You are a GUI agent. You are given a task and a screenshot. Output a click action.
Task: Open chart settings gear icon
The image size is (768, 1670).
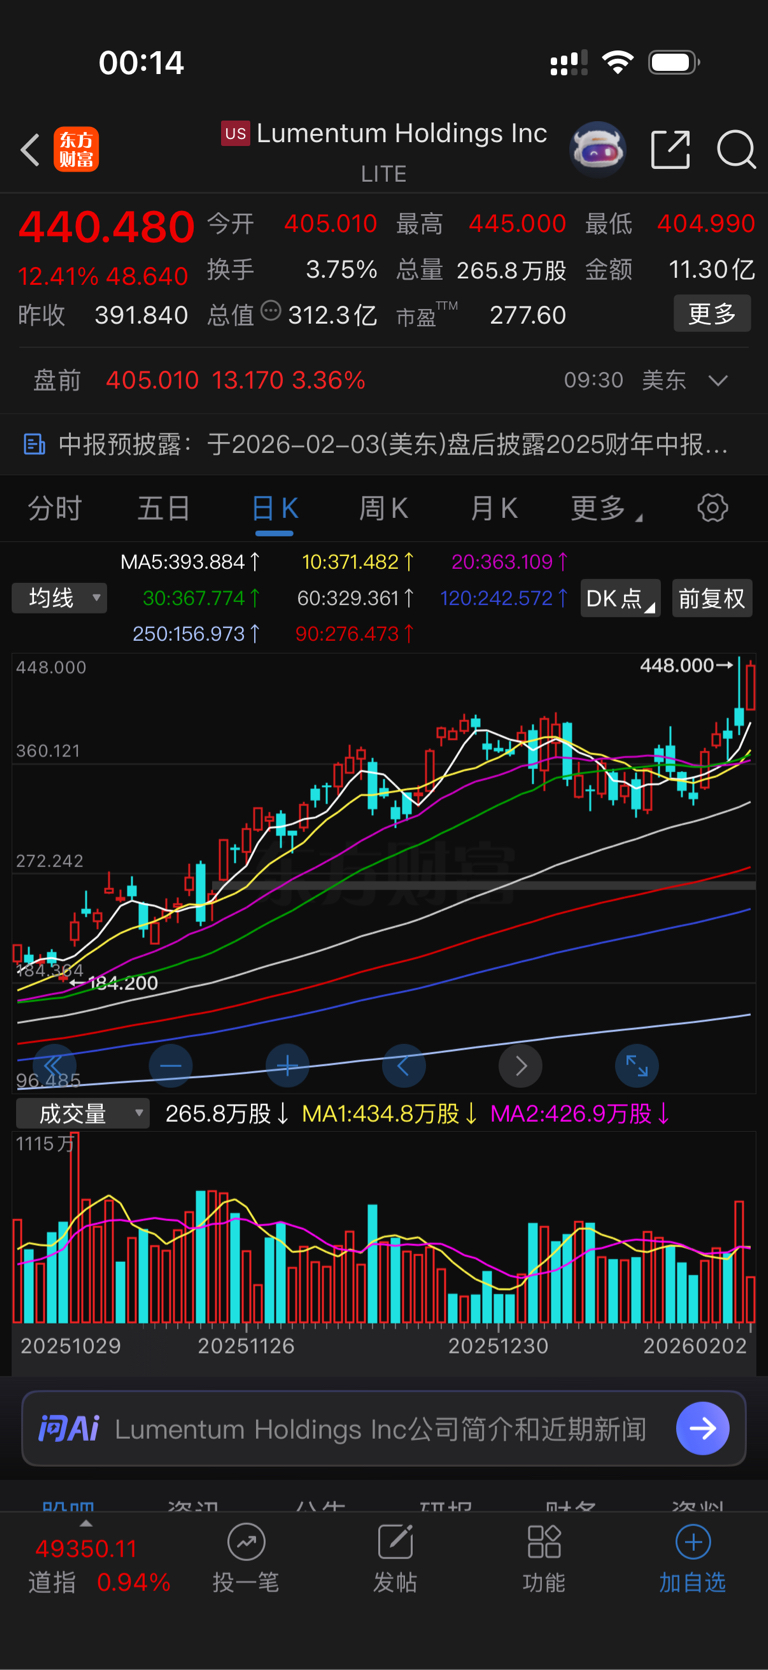tap(712, 508)
